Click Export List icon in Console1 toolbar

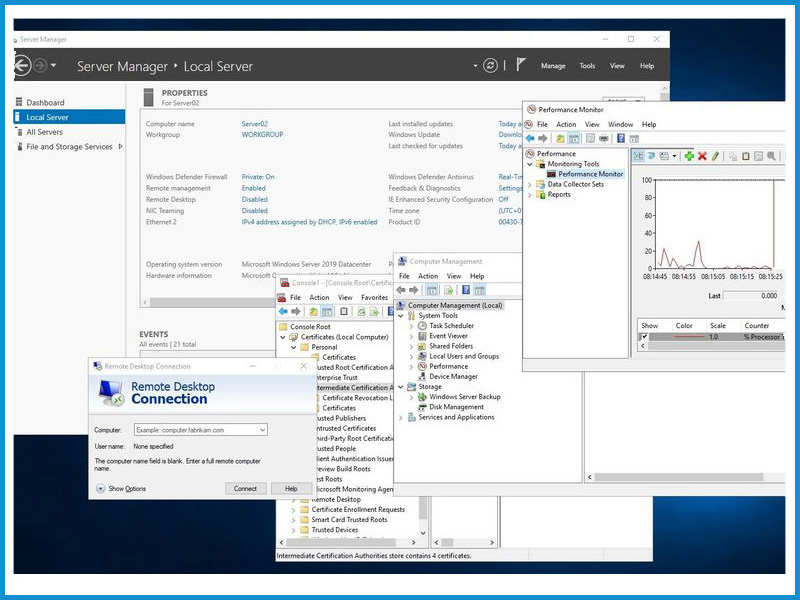click(x=374, y=311)
